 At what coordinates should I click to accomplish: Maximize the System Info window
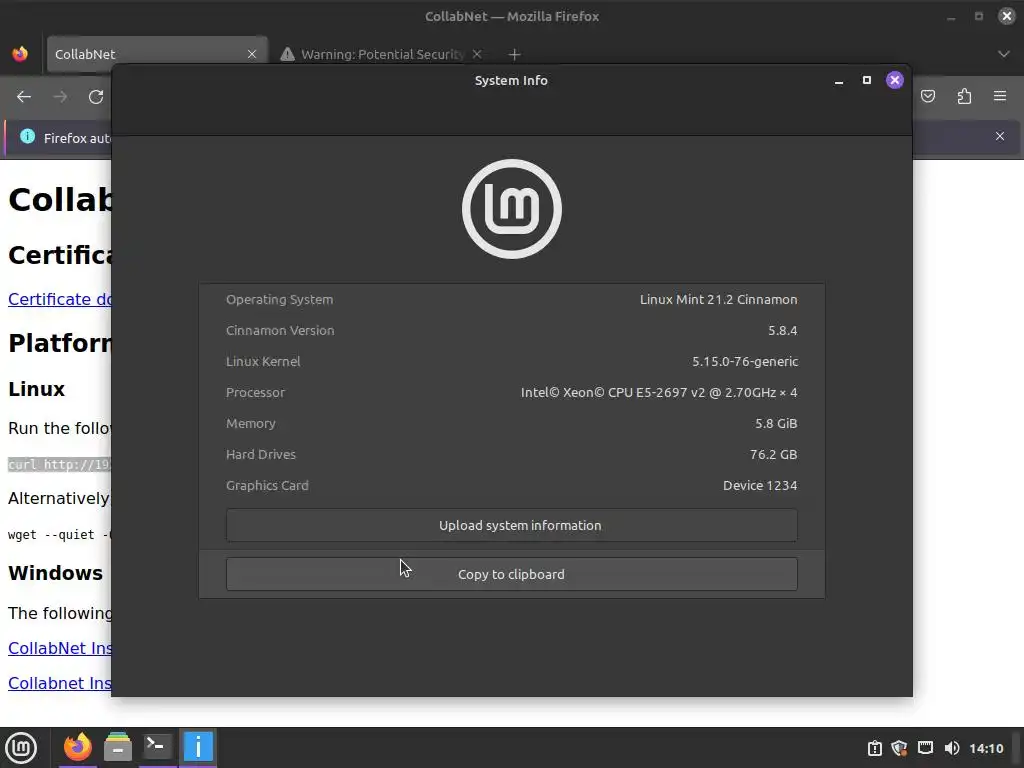tap(867, 80)
